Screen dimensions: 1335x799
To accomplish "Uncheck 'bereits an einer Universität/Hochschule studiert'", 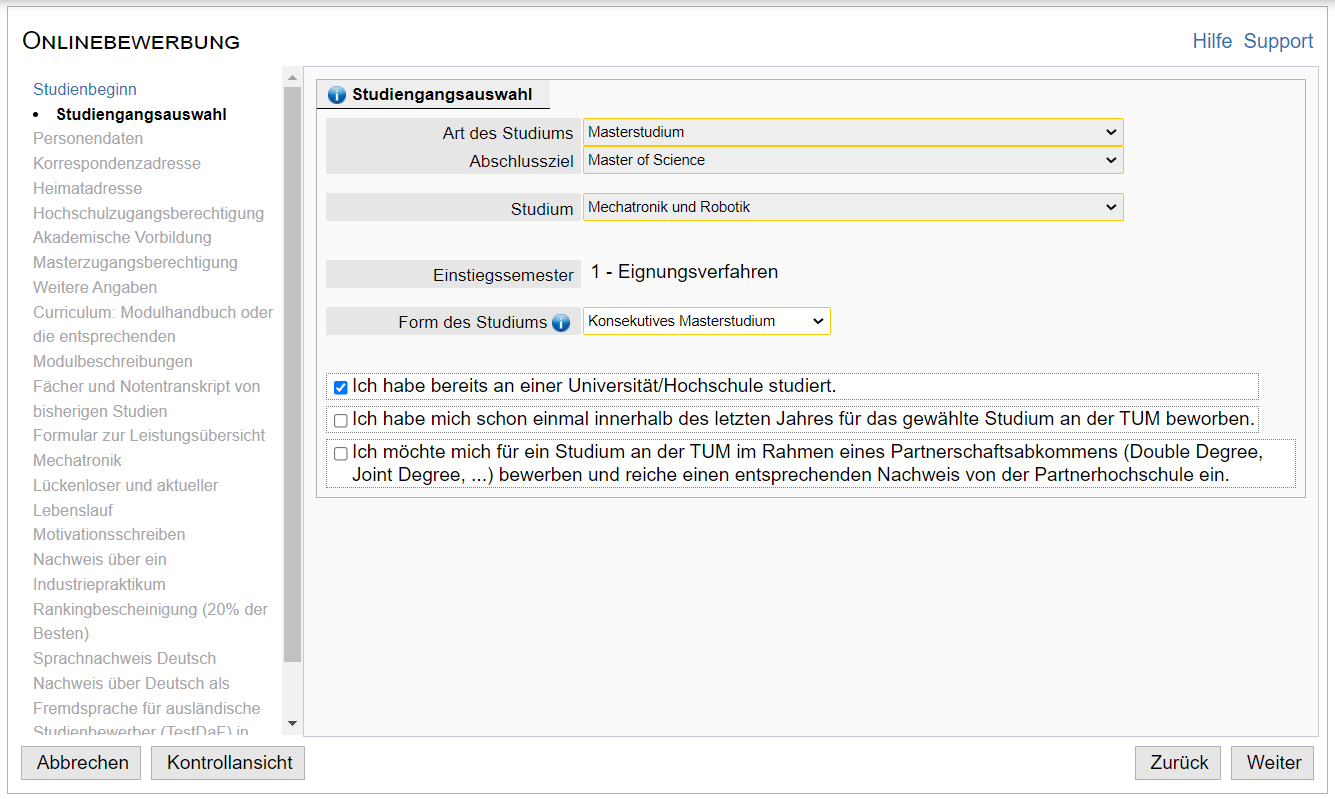I will point(341,387).
